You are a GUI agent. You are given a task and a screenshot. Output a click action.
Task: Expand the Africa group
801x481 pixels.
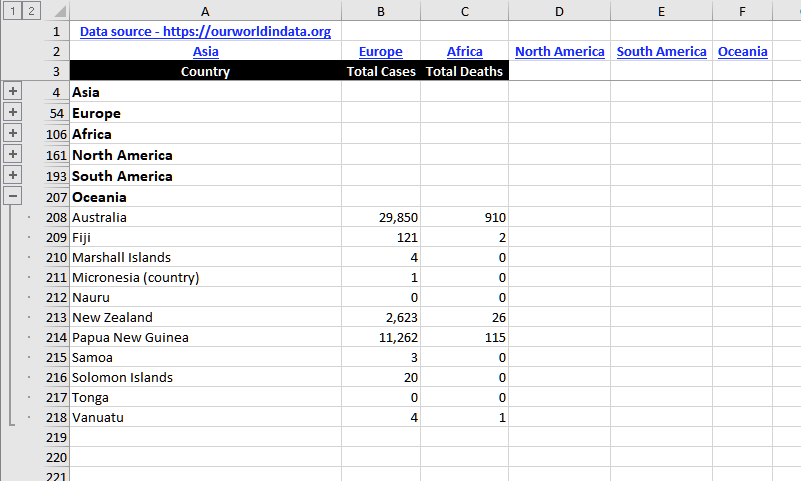click(x=12, y=133)
